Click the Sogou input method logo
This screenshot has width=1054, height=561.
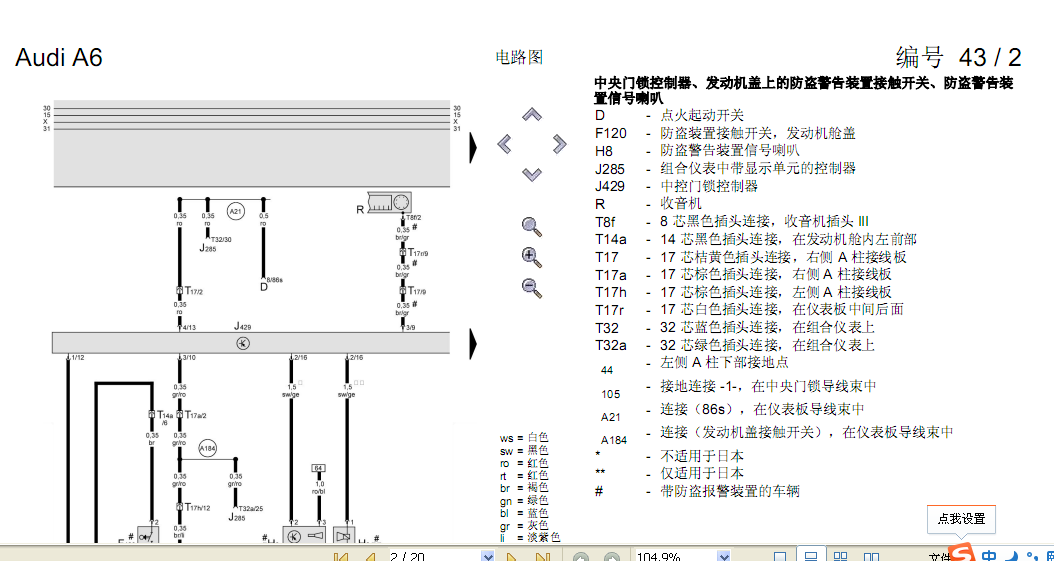[963, 554]
